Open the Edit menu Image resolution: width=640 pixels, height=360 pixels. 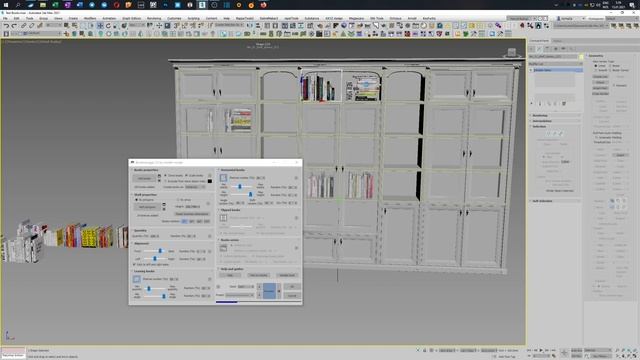[16, 18]
